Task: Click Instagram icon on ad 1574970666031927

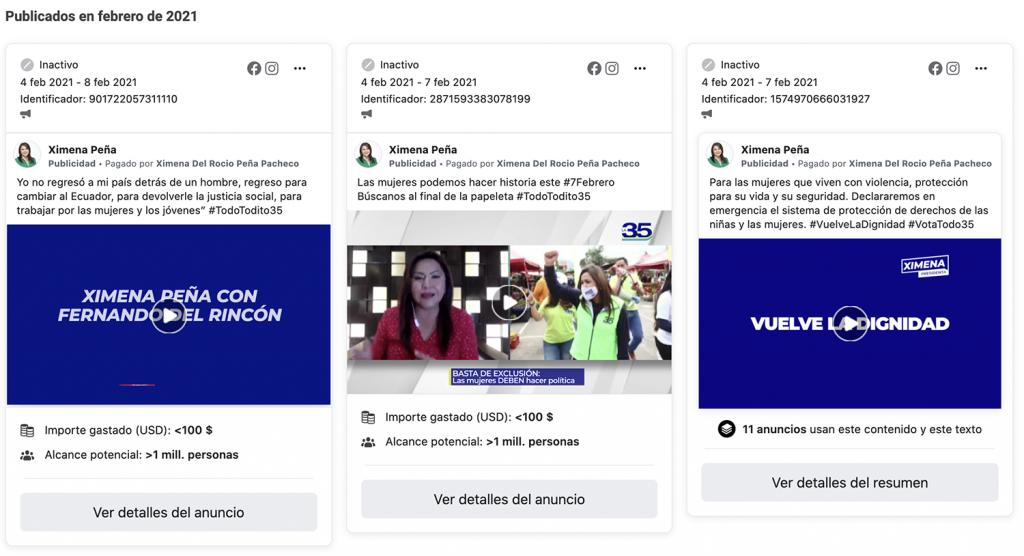Action: [x=953, y=69]
